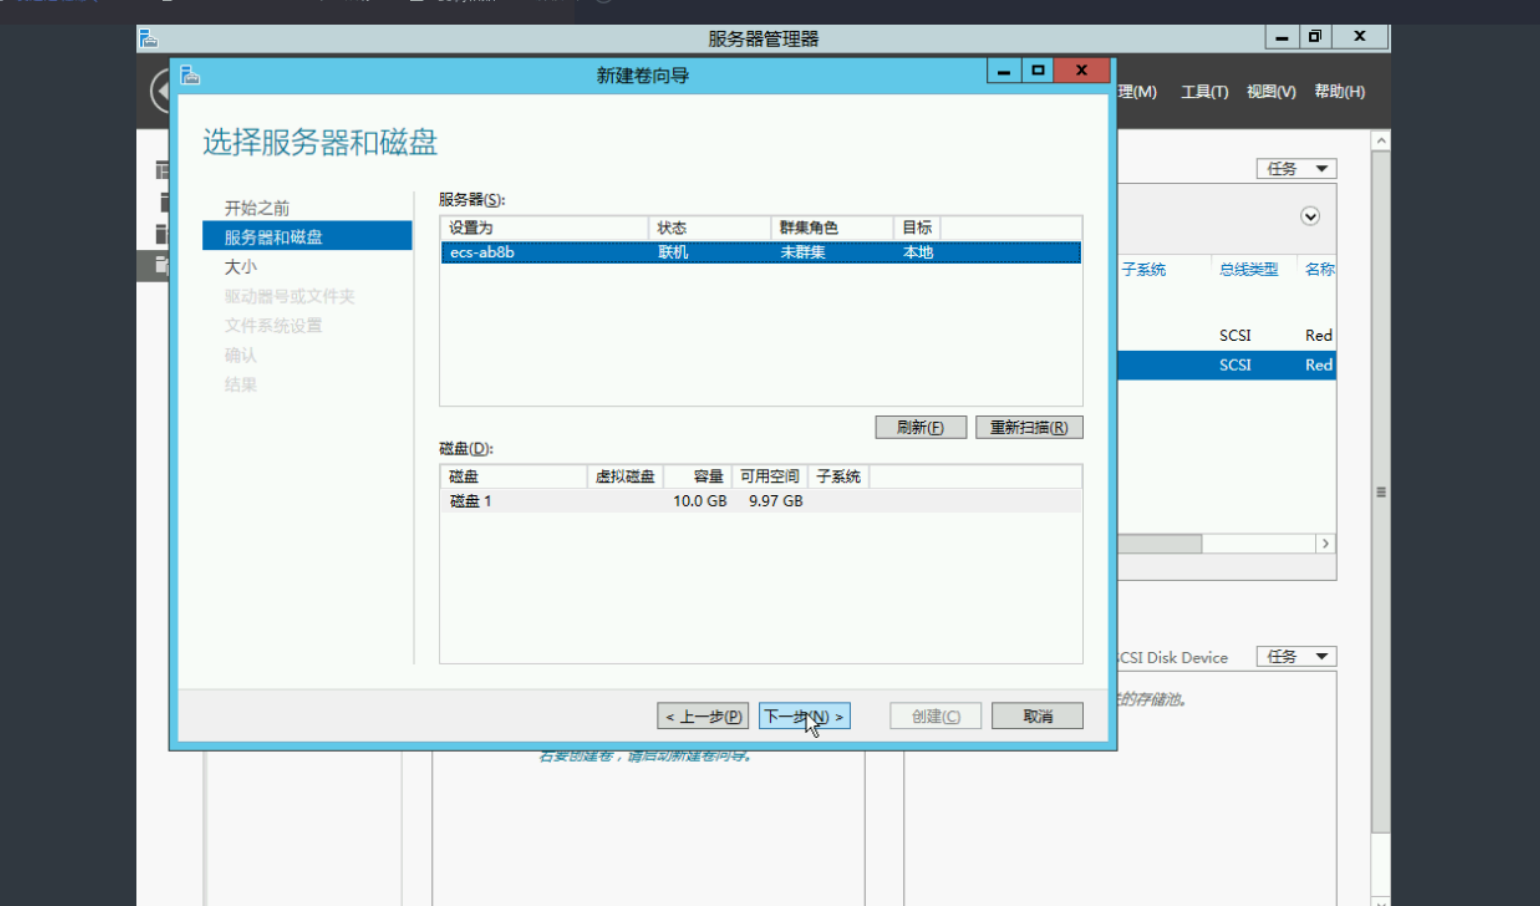Viewport: 1540px width, 906px height.
Task: Cancel the wizard with 取消
Action: (x=1037, y=716)
